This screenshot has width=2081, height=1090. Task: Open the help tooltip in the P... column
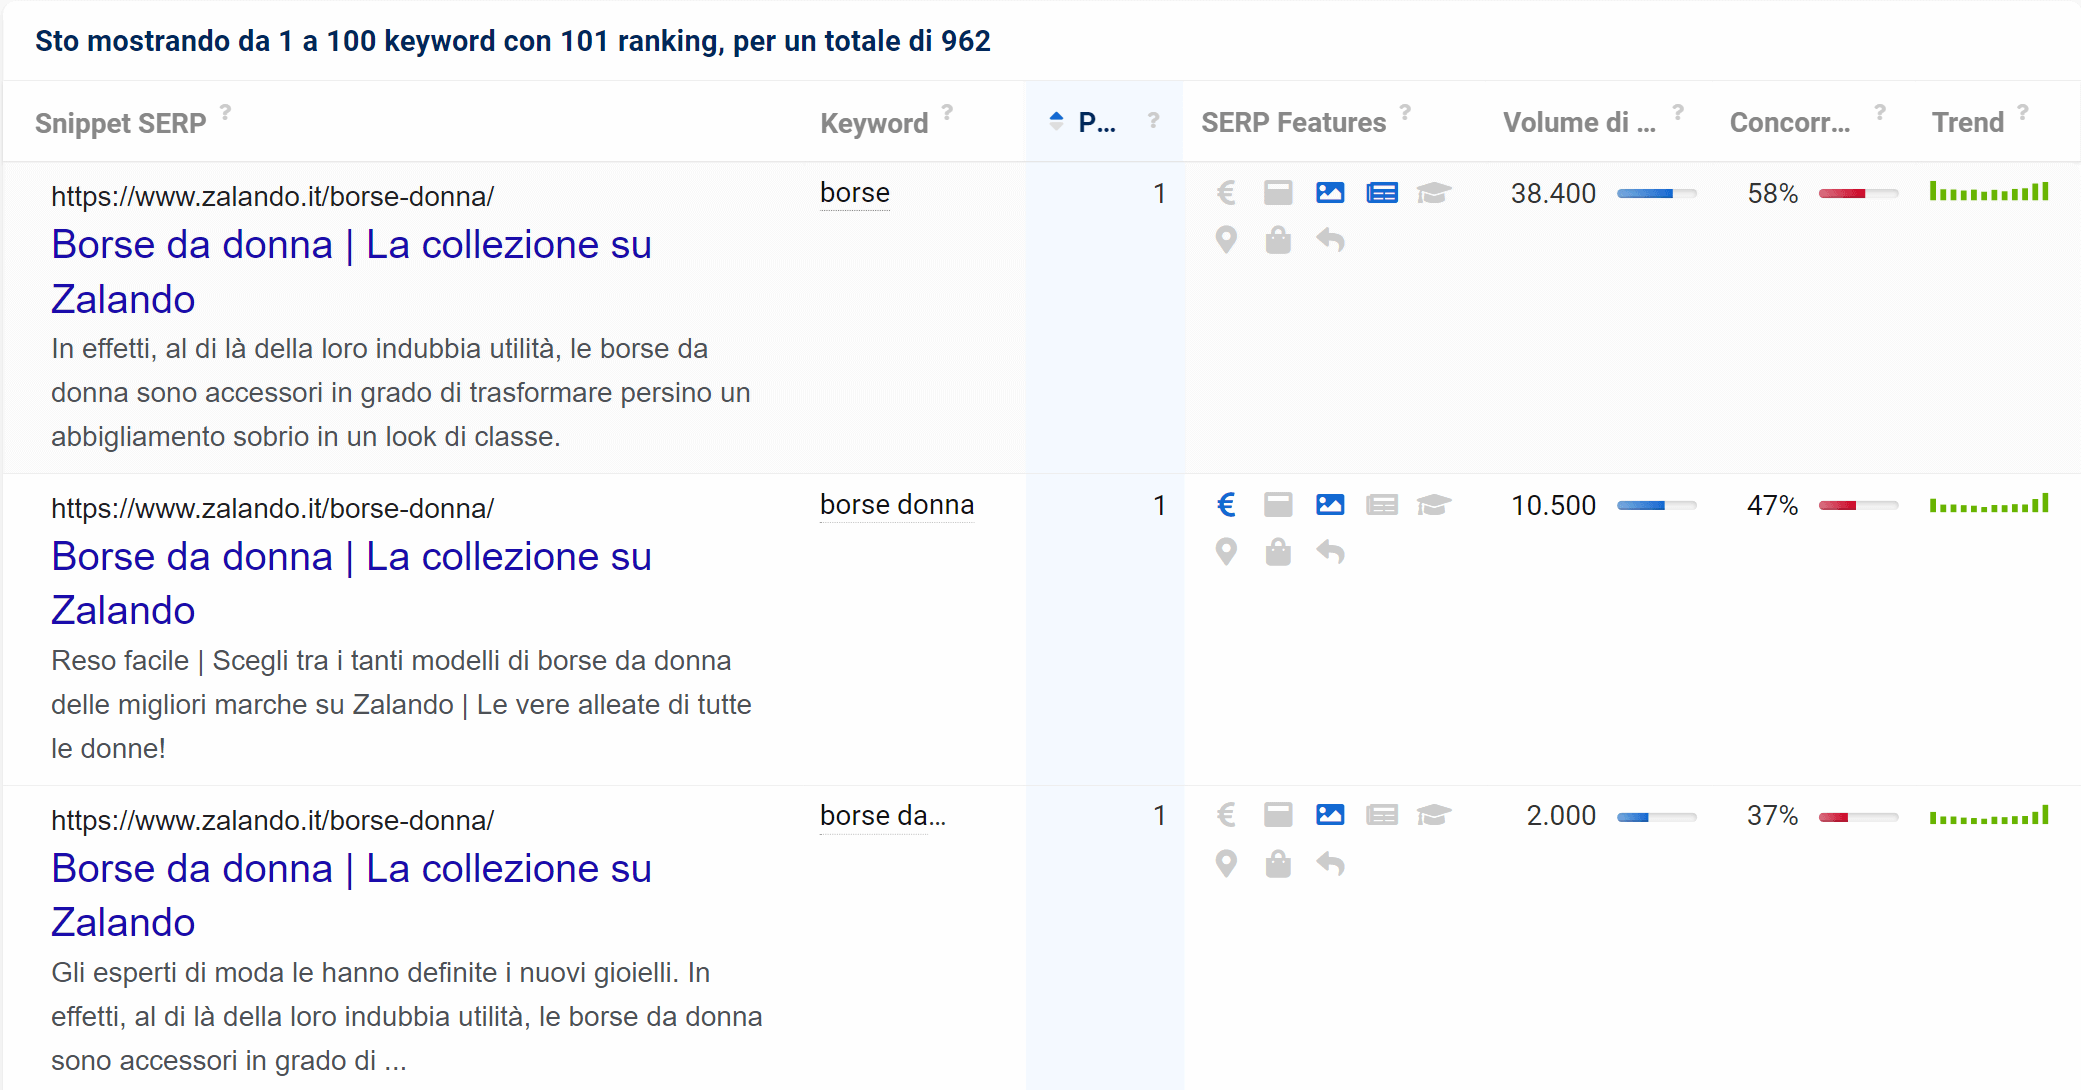pos(1153,120)
